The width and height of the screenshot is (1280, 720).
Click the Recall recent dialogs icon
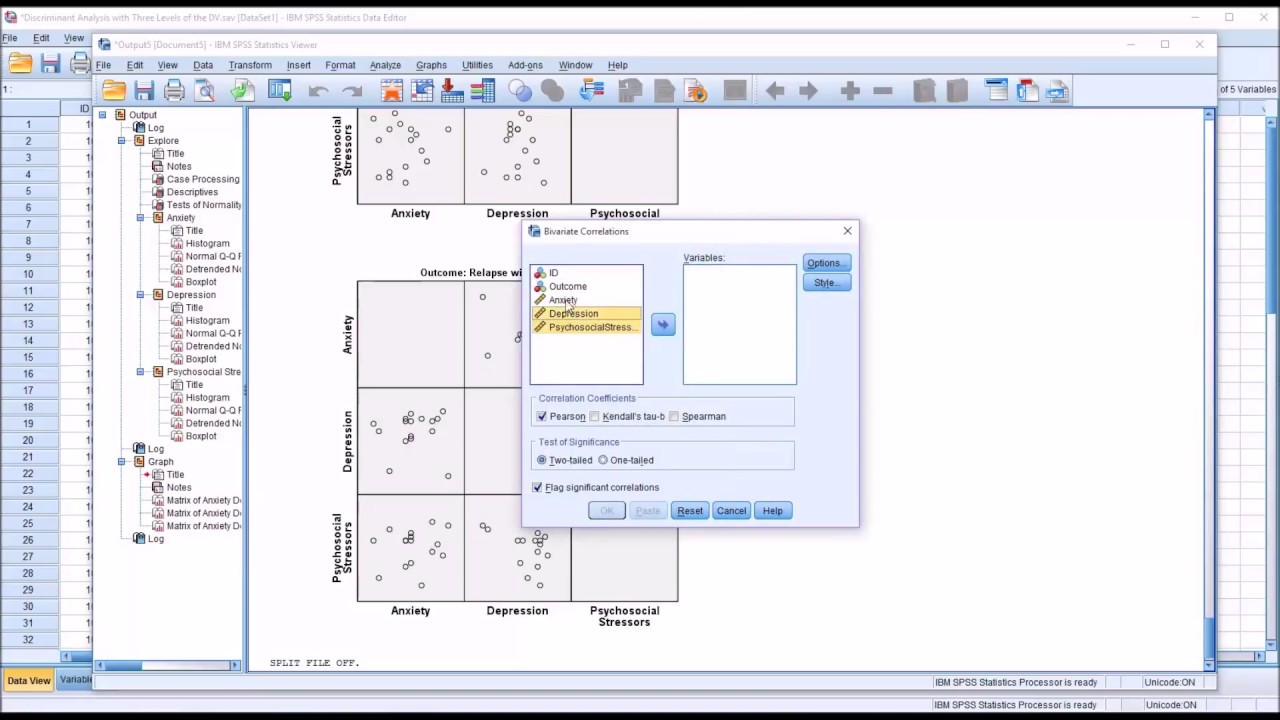(280, 91)
